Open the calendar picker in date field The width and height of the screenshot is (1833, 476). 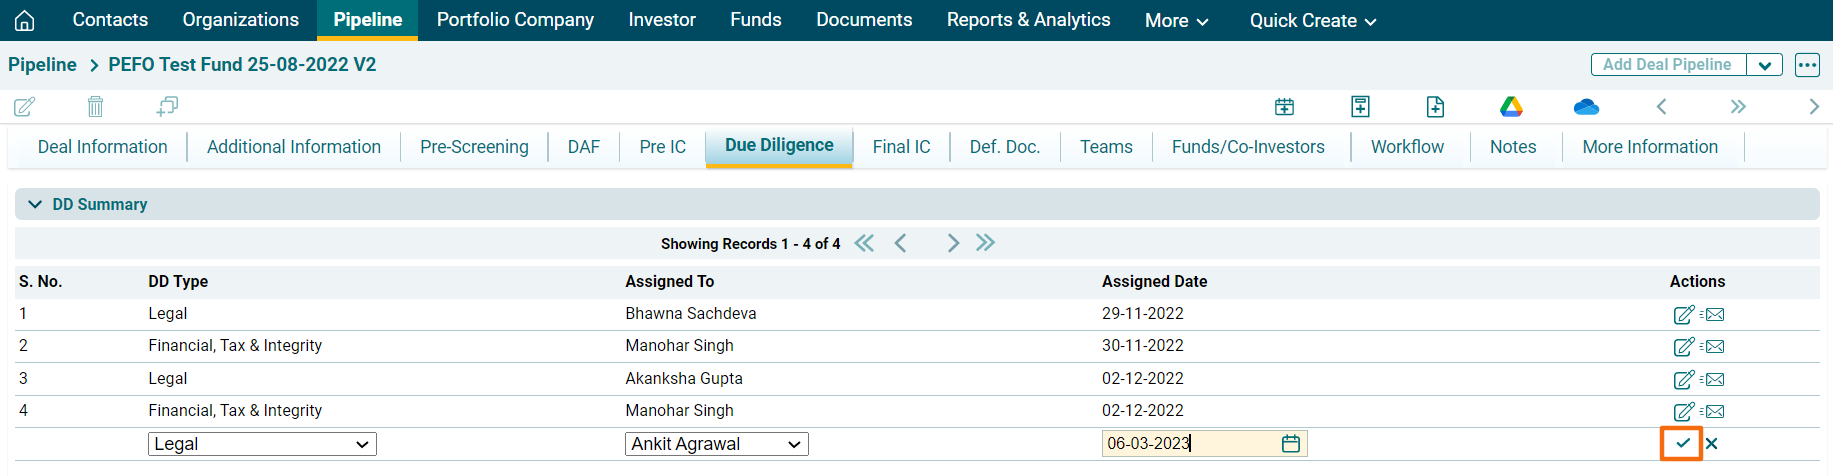1291,443
